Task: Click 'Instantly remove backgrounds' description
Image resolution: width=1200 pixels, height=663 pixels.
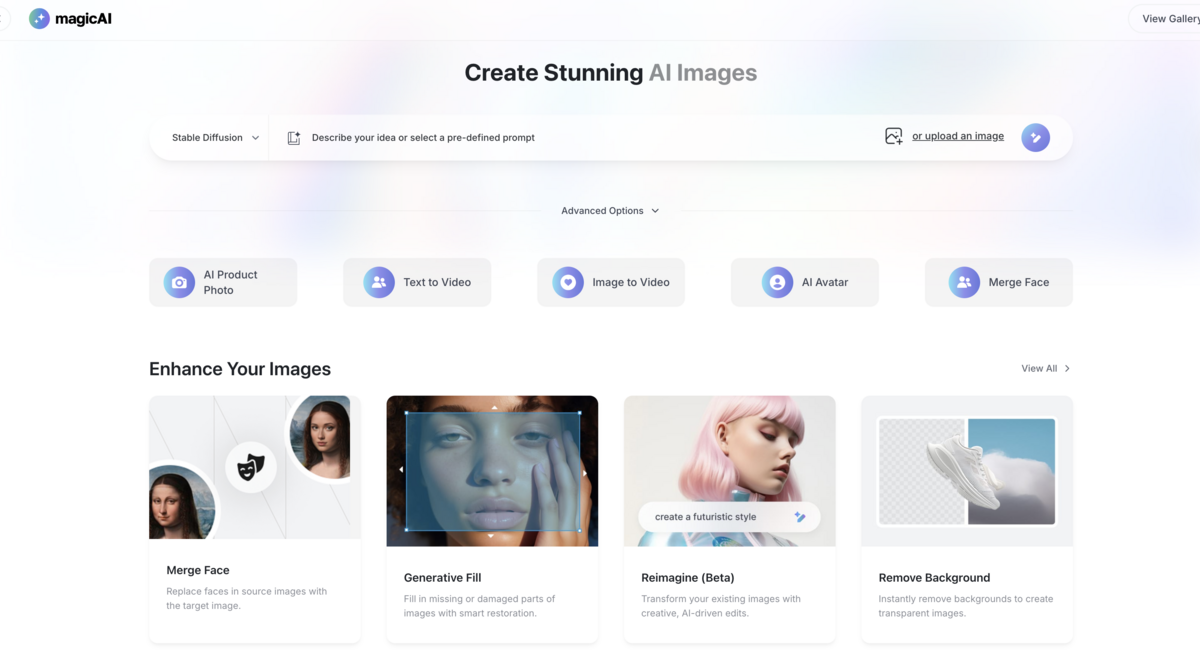Action: click(x=966, y=606)
